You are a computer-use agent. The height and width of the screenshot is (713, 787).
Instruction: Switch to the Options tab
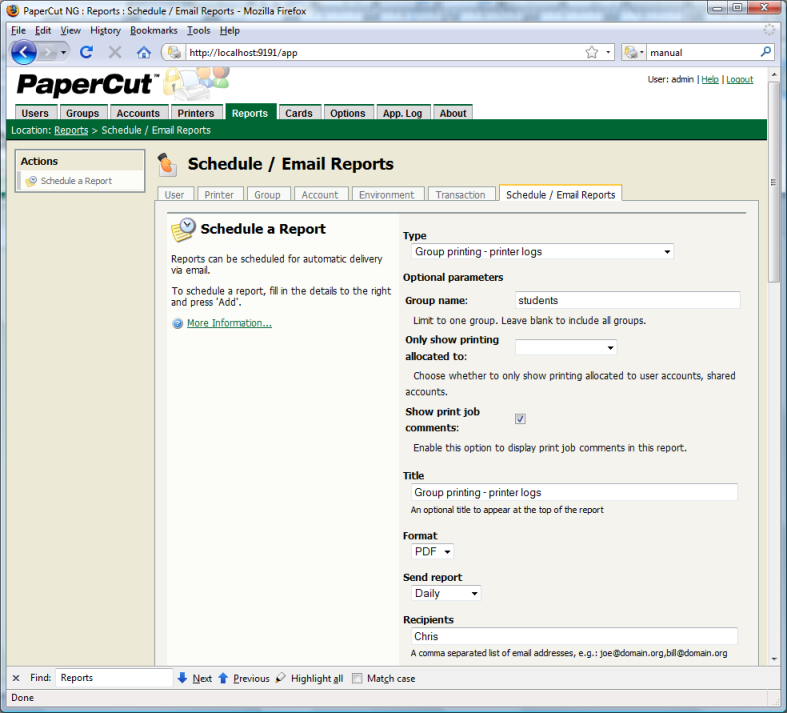pos(348,113)
